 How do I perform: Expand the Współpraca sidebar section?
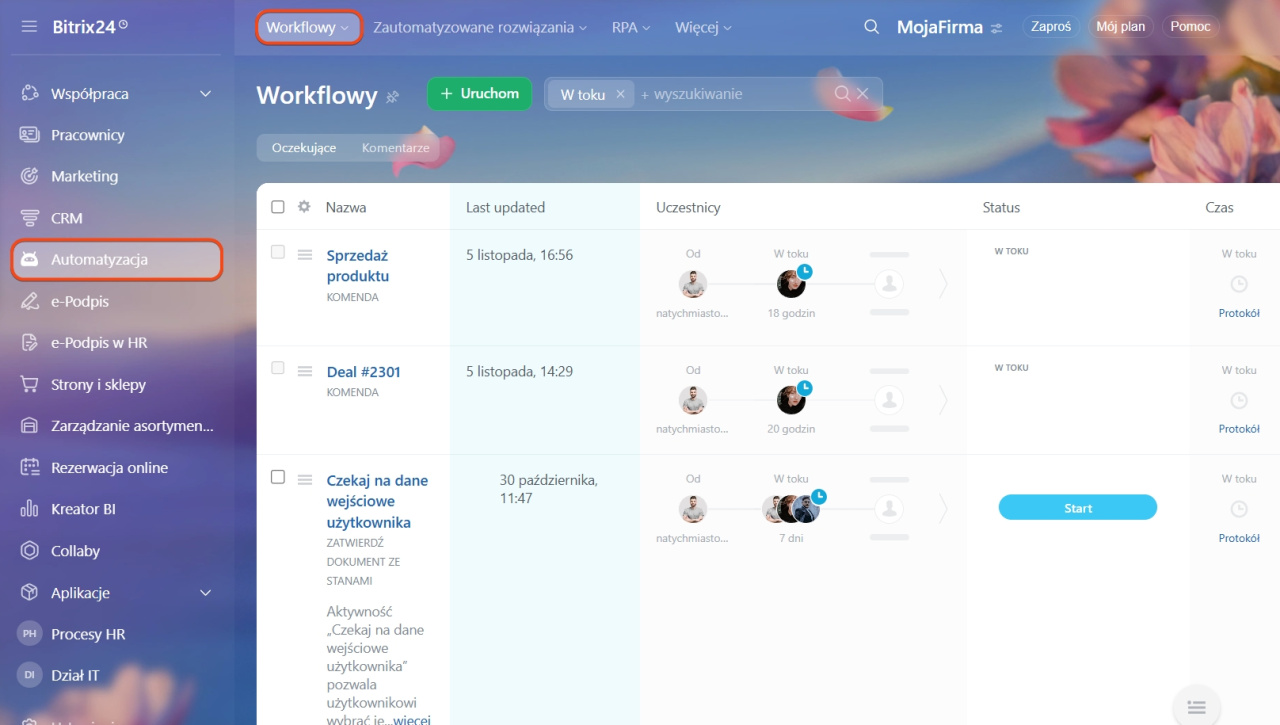click(x=205, y=94)
